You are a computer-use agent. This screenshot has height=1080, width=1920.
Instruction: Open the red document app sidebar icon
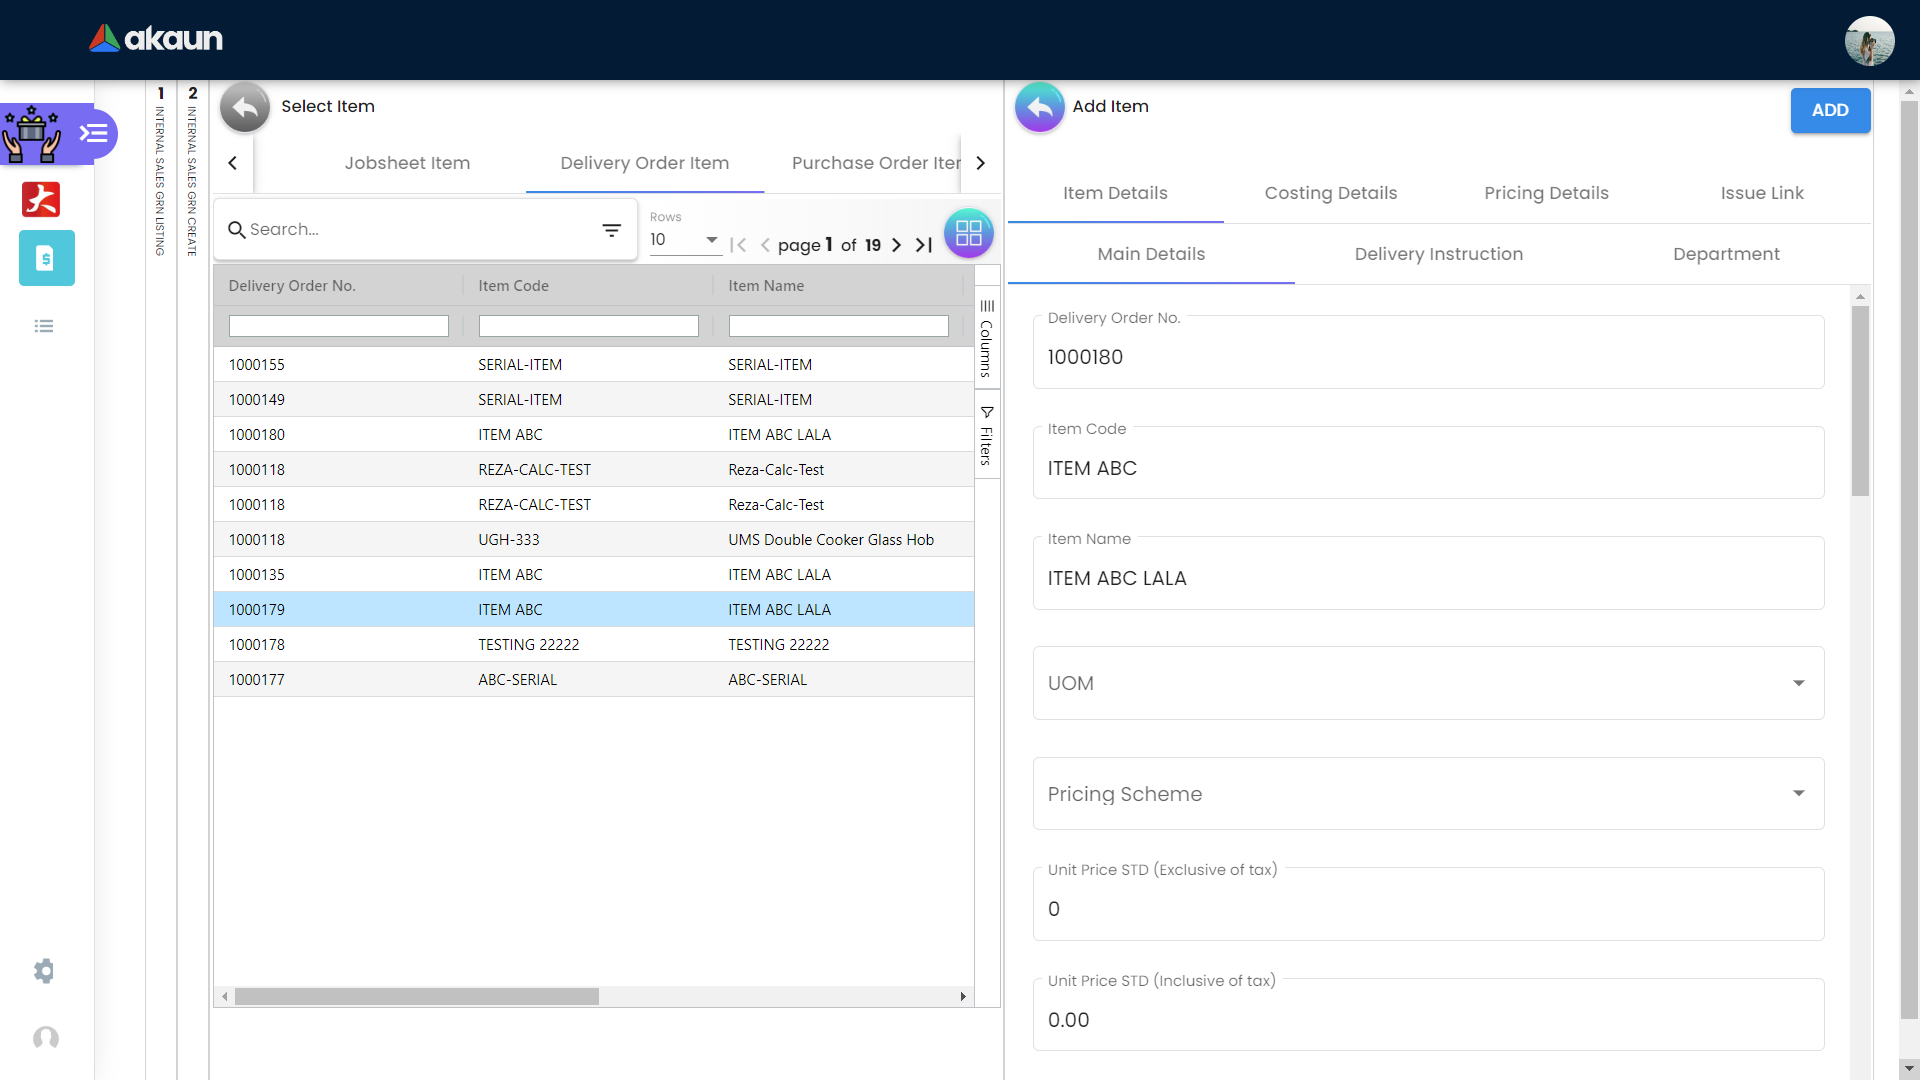coord(41,199)
